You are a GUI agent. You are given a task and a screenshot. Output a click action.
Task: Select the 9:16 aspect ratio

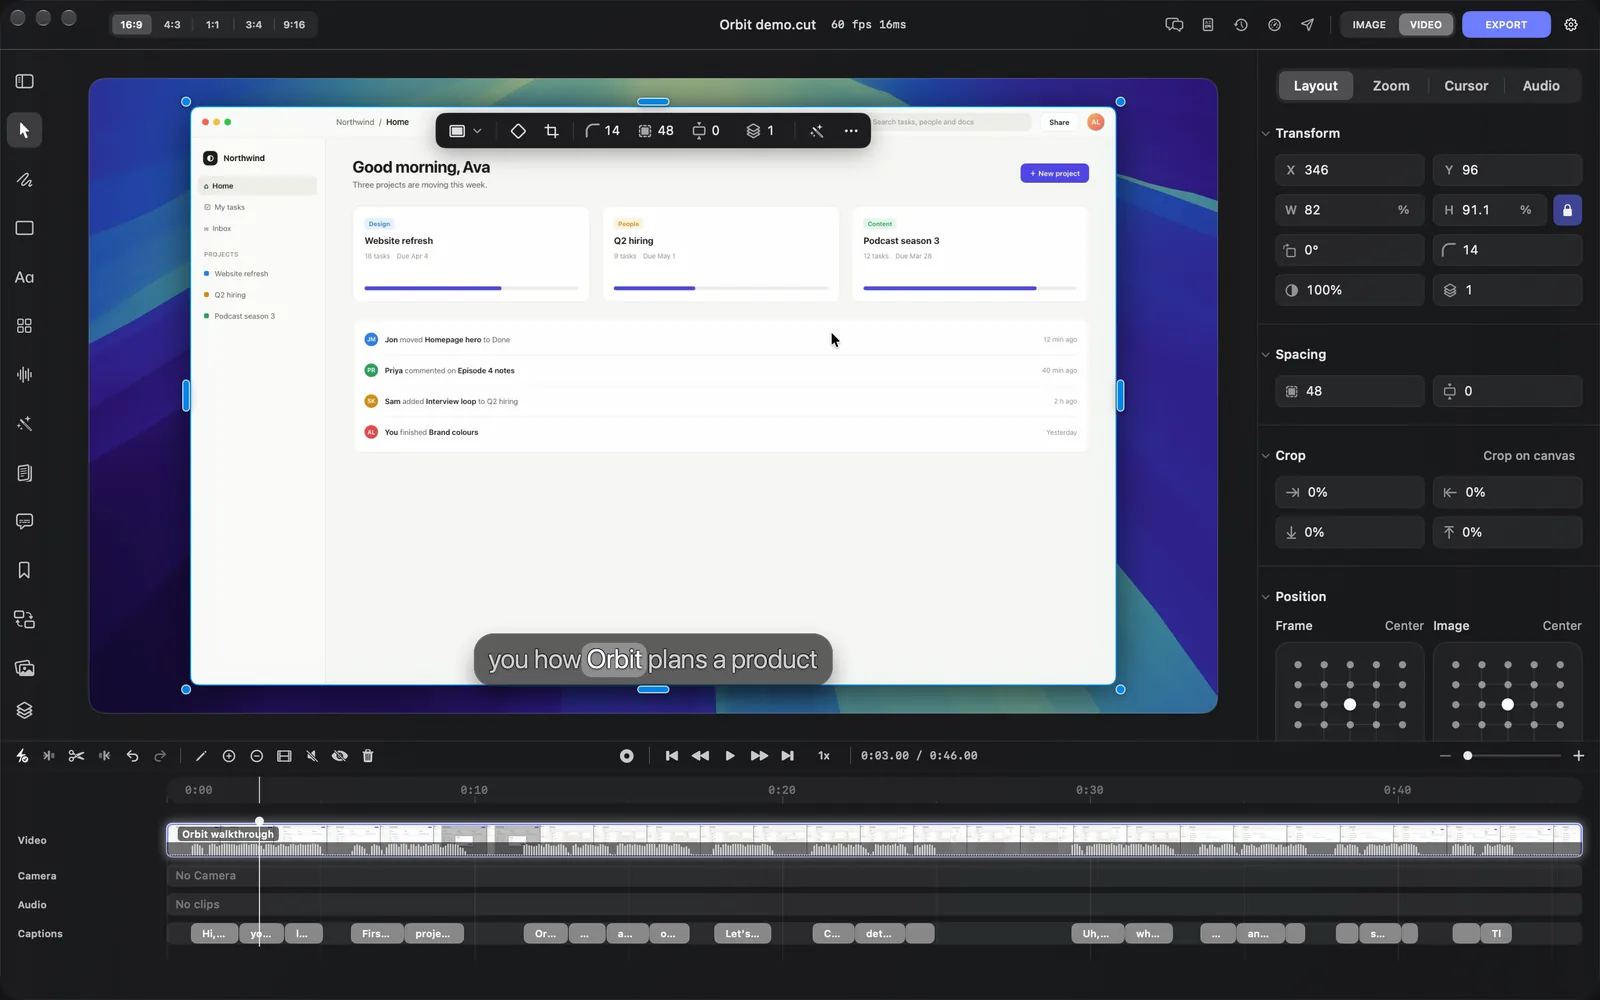pos(294,25)
